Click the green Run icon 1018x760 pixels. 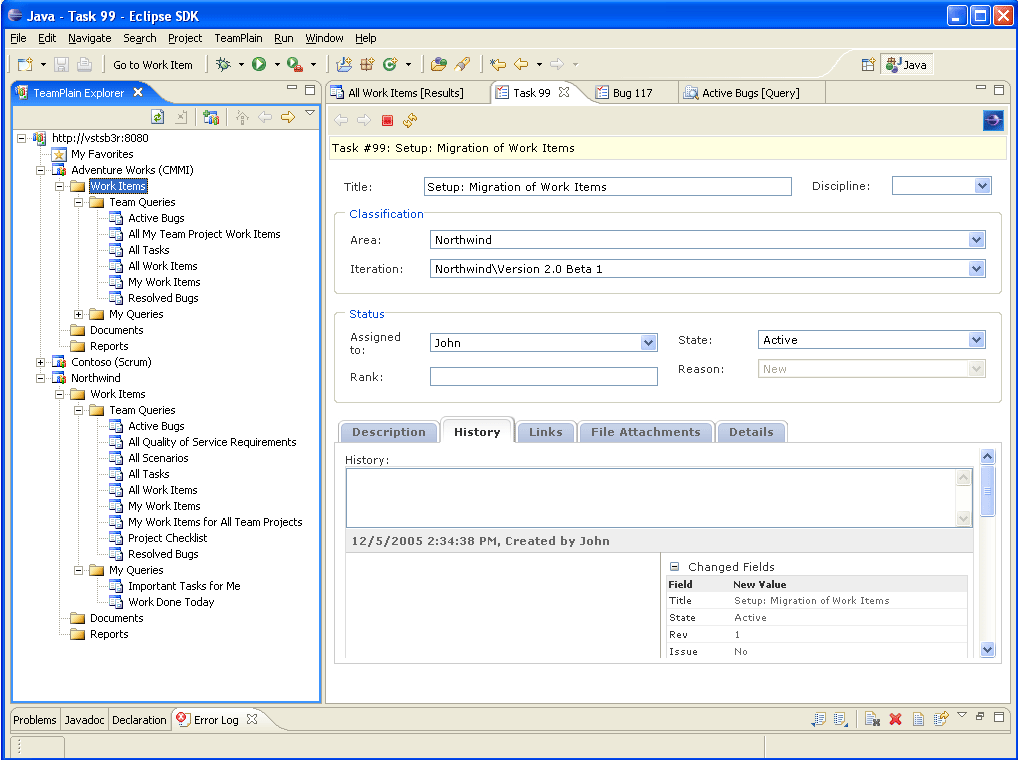click(259, 64)
